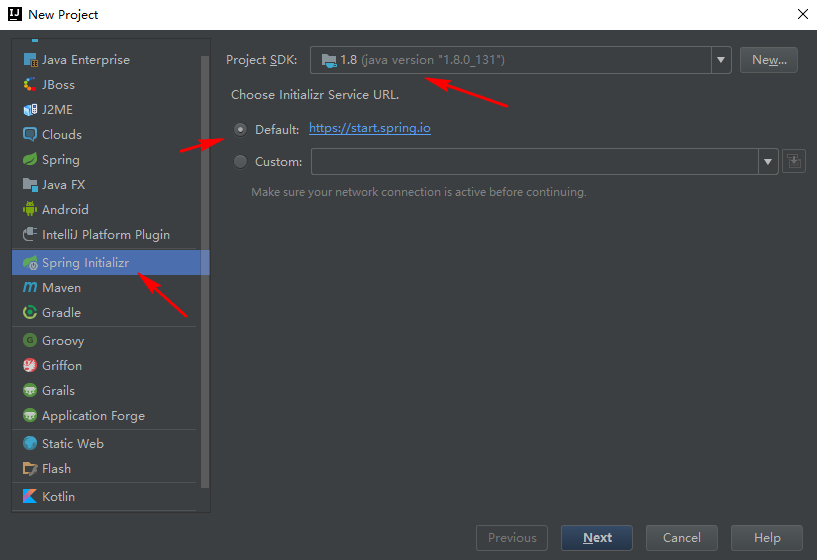This screenshot has width=817, height=560.
Task: Select IntelliJ Platform Plugin entry
Action: click(106, 234)
